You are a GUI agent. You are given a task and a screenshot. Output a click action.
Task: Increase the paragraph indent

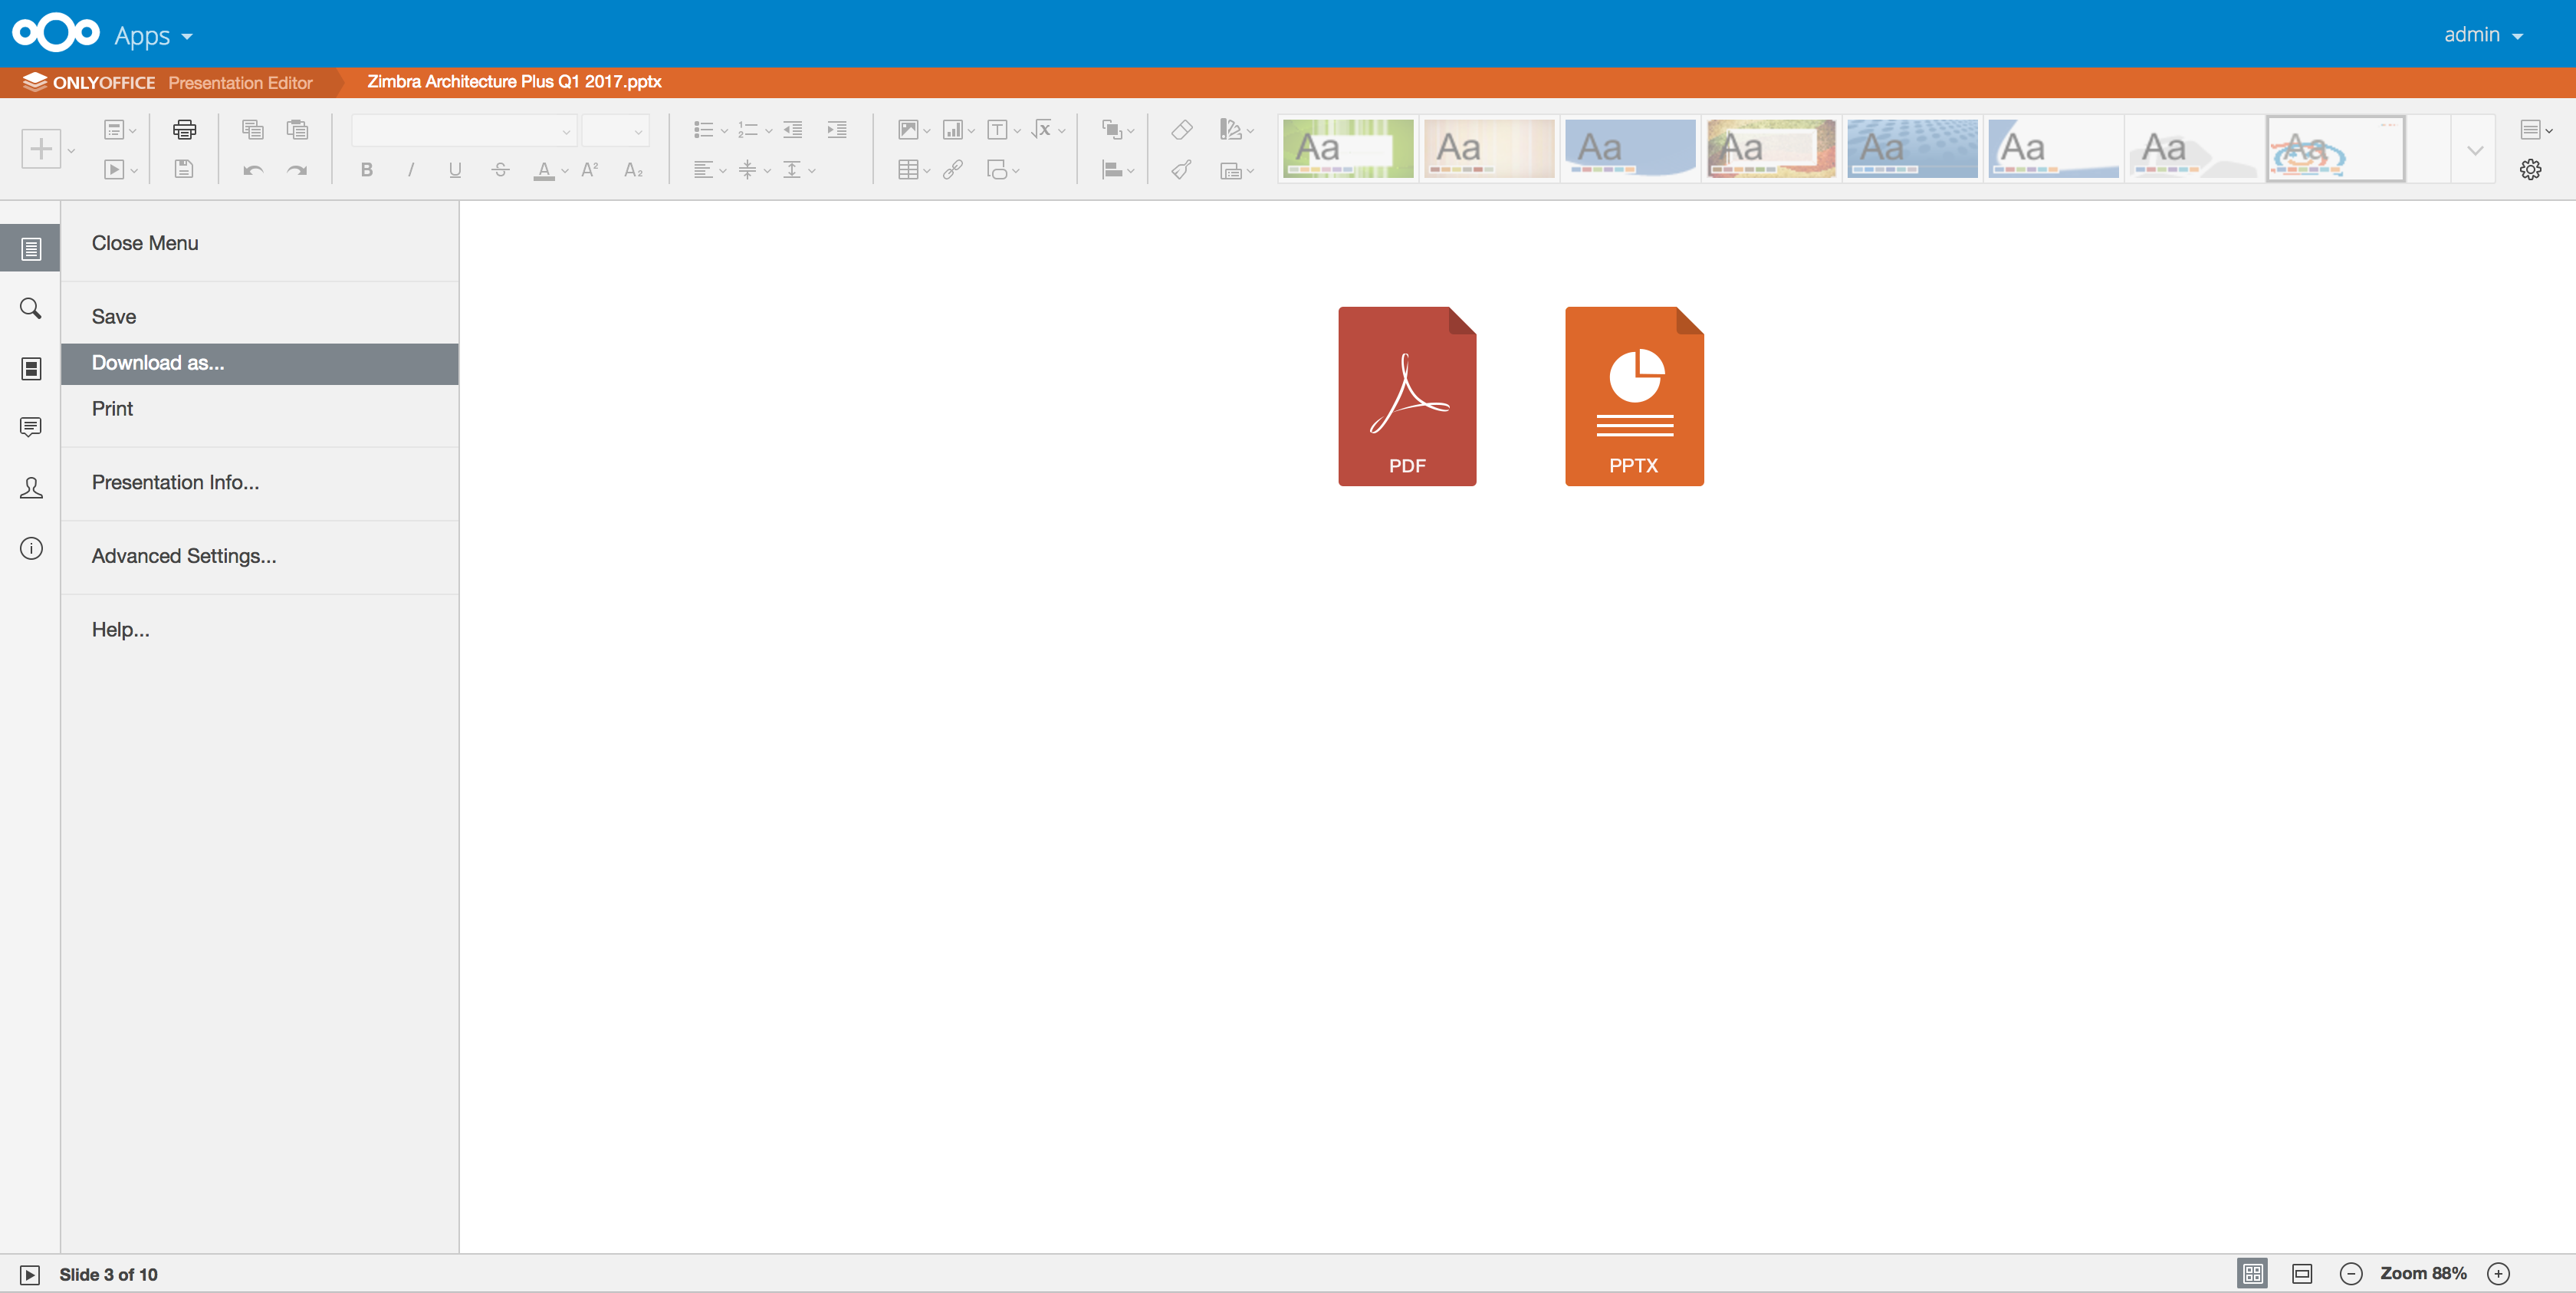coord(837,129)
